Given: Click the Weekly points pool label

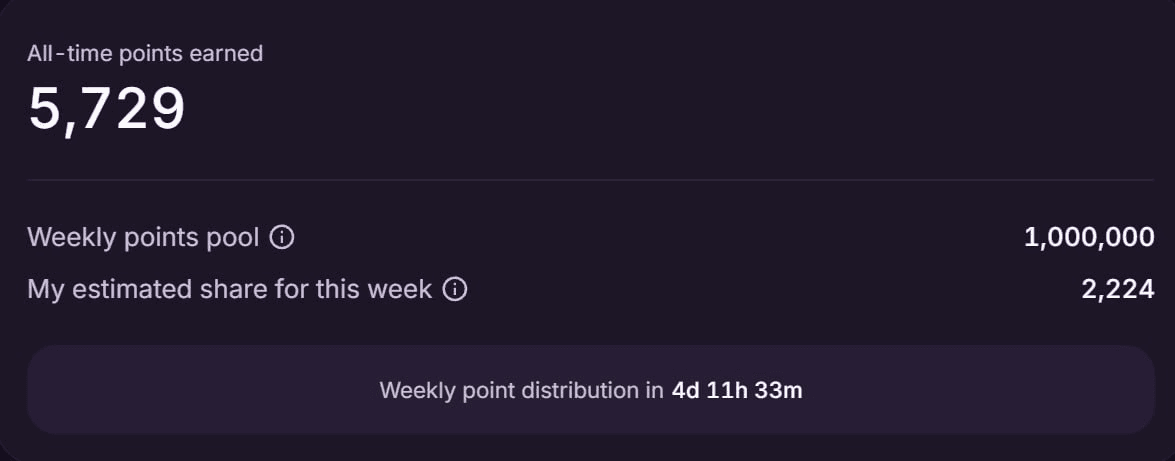Looking at the screenshot, I should click(143, 238).
